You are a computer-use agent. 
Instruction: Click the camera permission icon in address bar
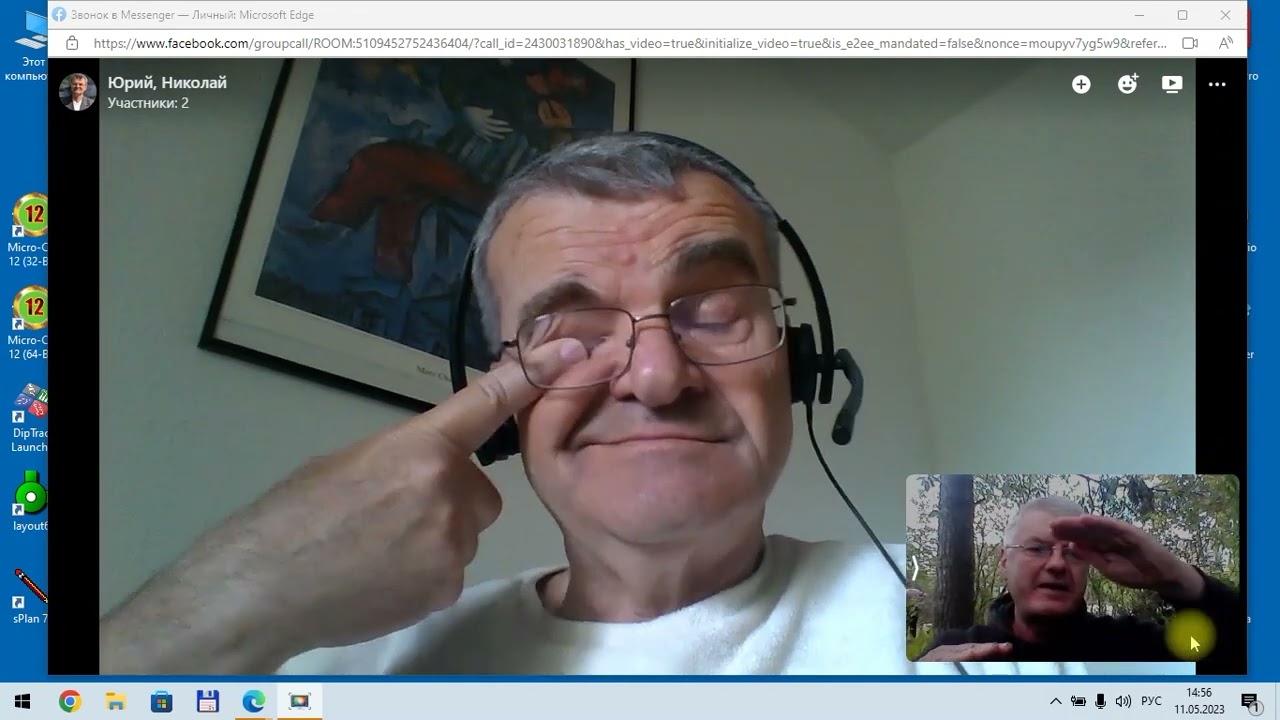click(1190, 43)
